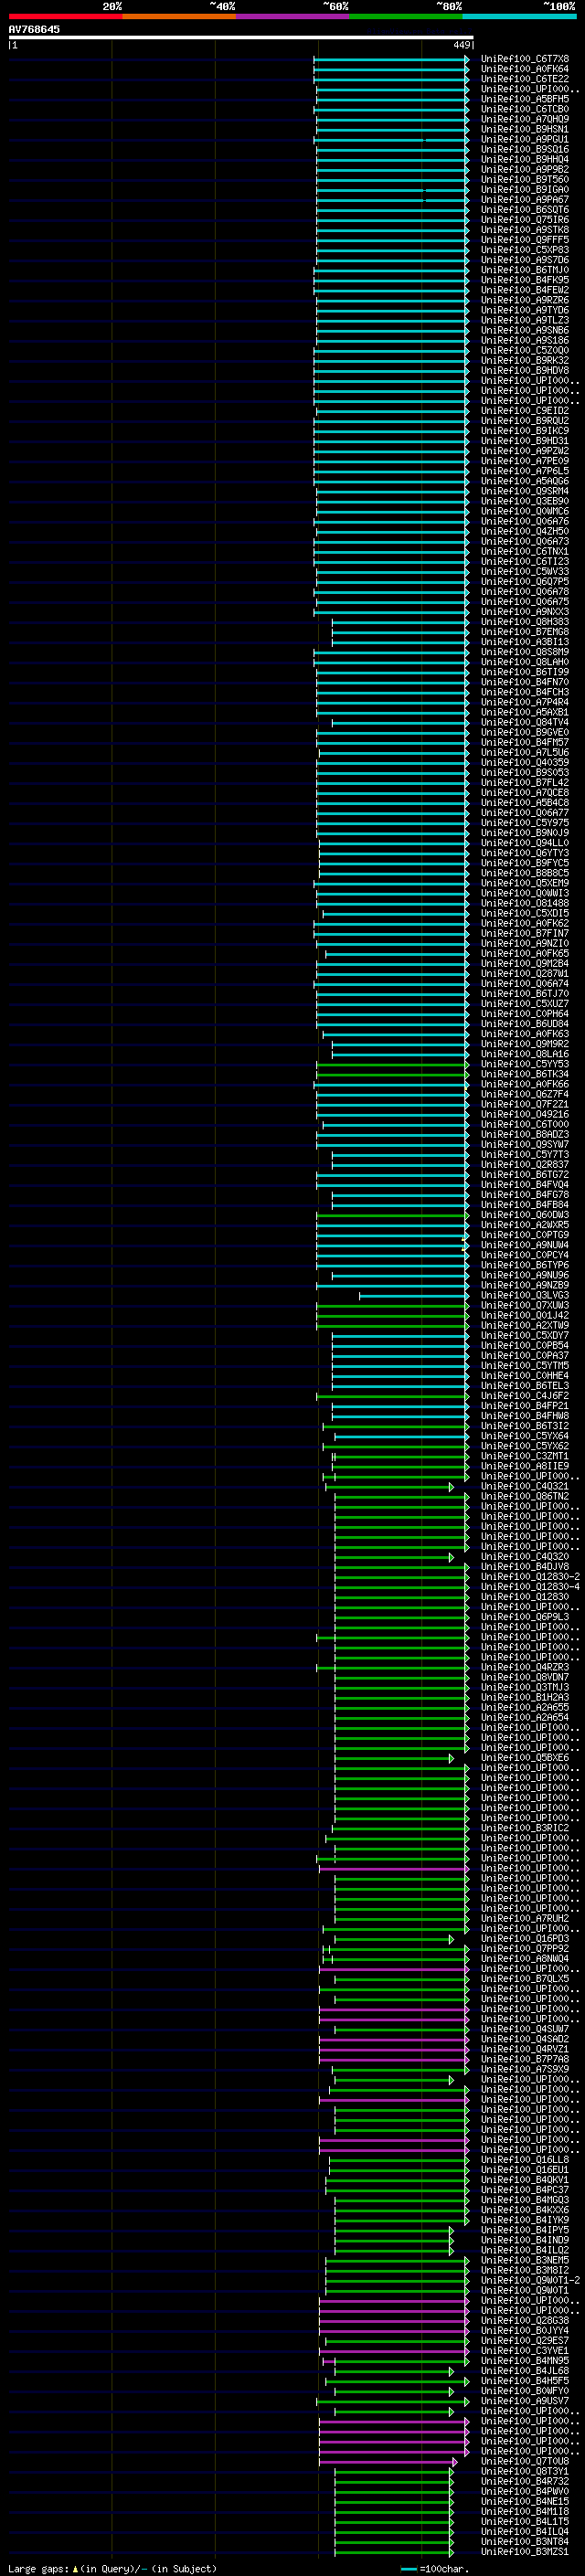Select the UniRef100_Q16PD3 label

[x=525, y=1938]
